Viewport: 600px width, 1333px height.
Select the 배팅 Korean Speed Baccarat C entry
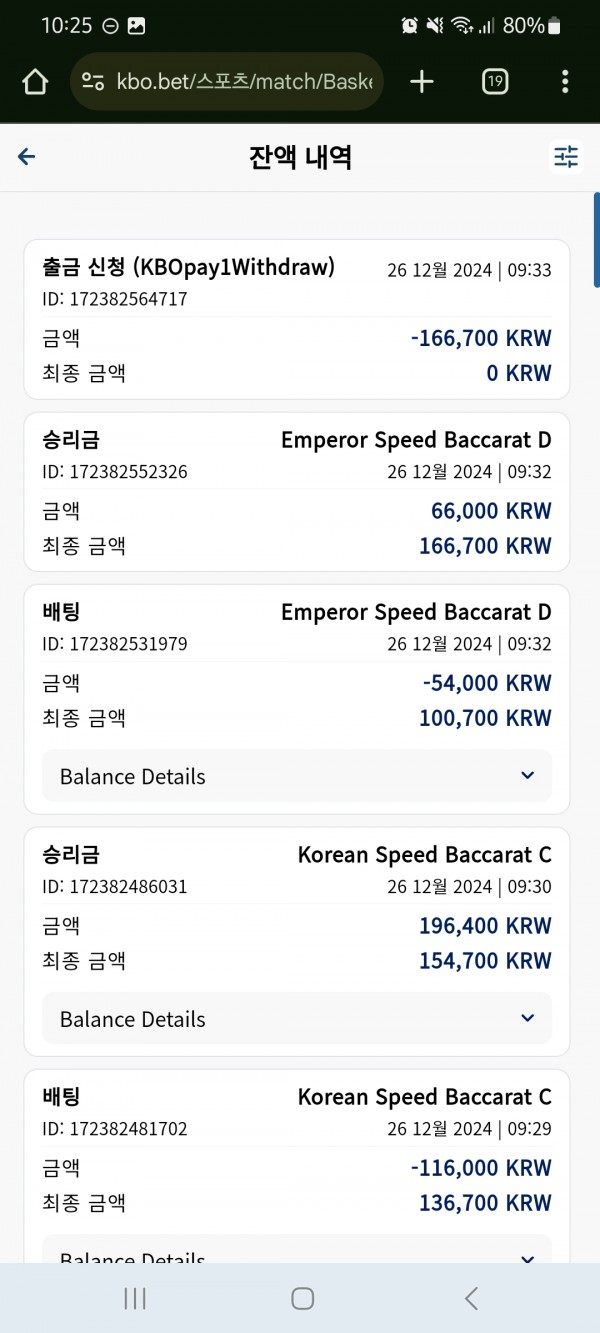[297, 1165]
